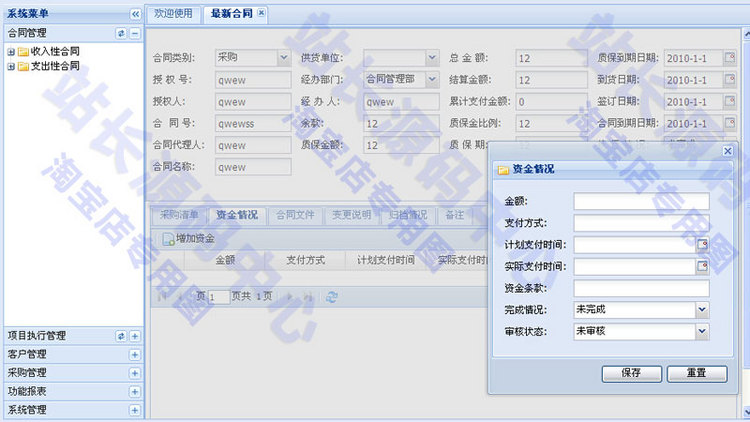The width and height of the screenshot is (750, 422).
Task: Refresh the 项目执行管理 panel
Action: [x=121, y=336]
